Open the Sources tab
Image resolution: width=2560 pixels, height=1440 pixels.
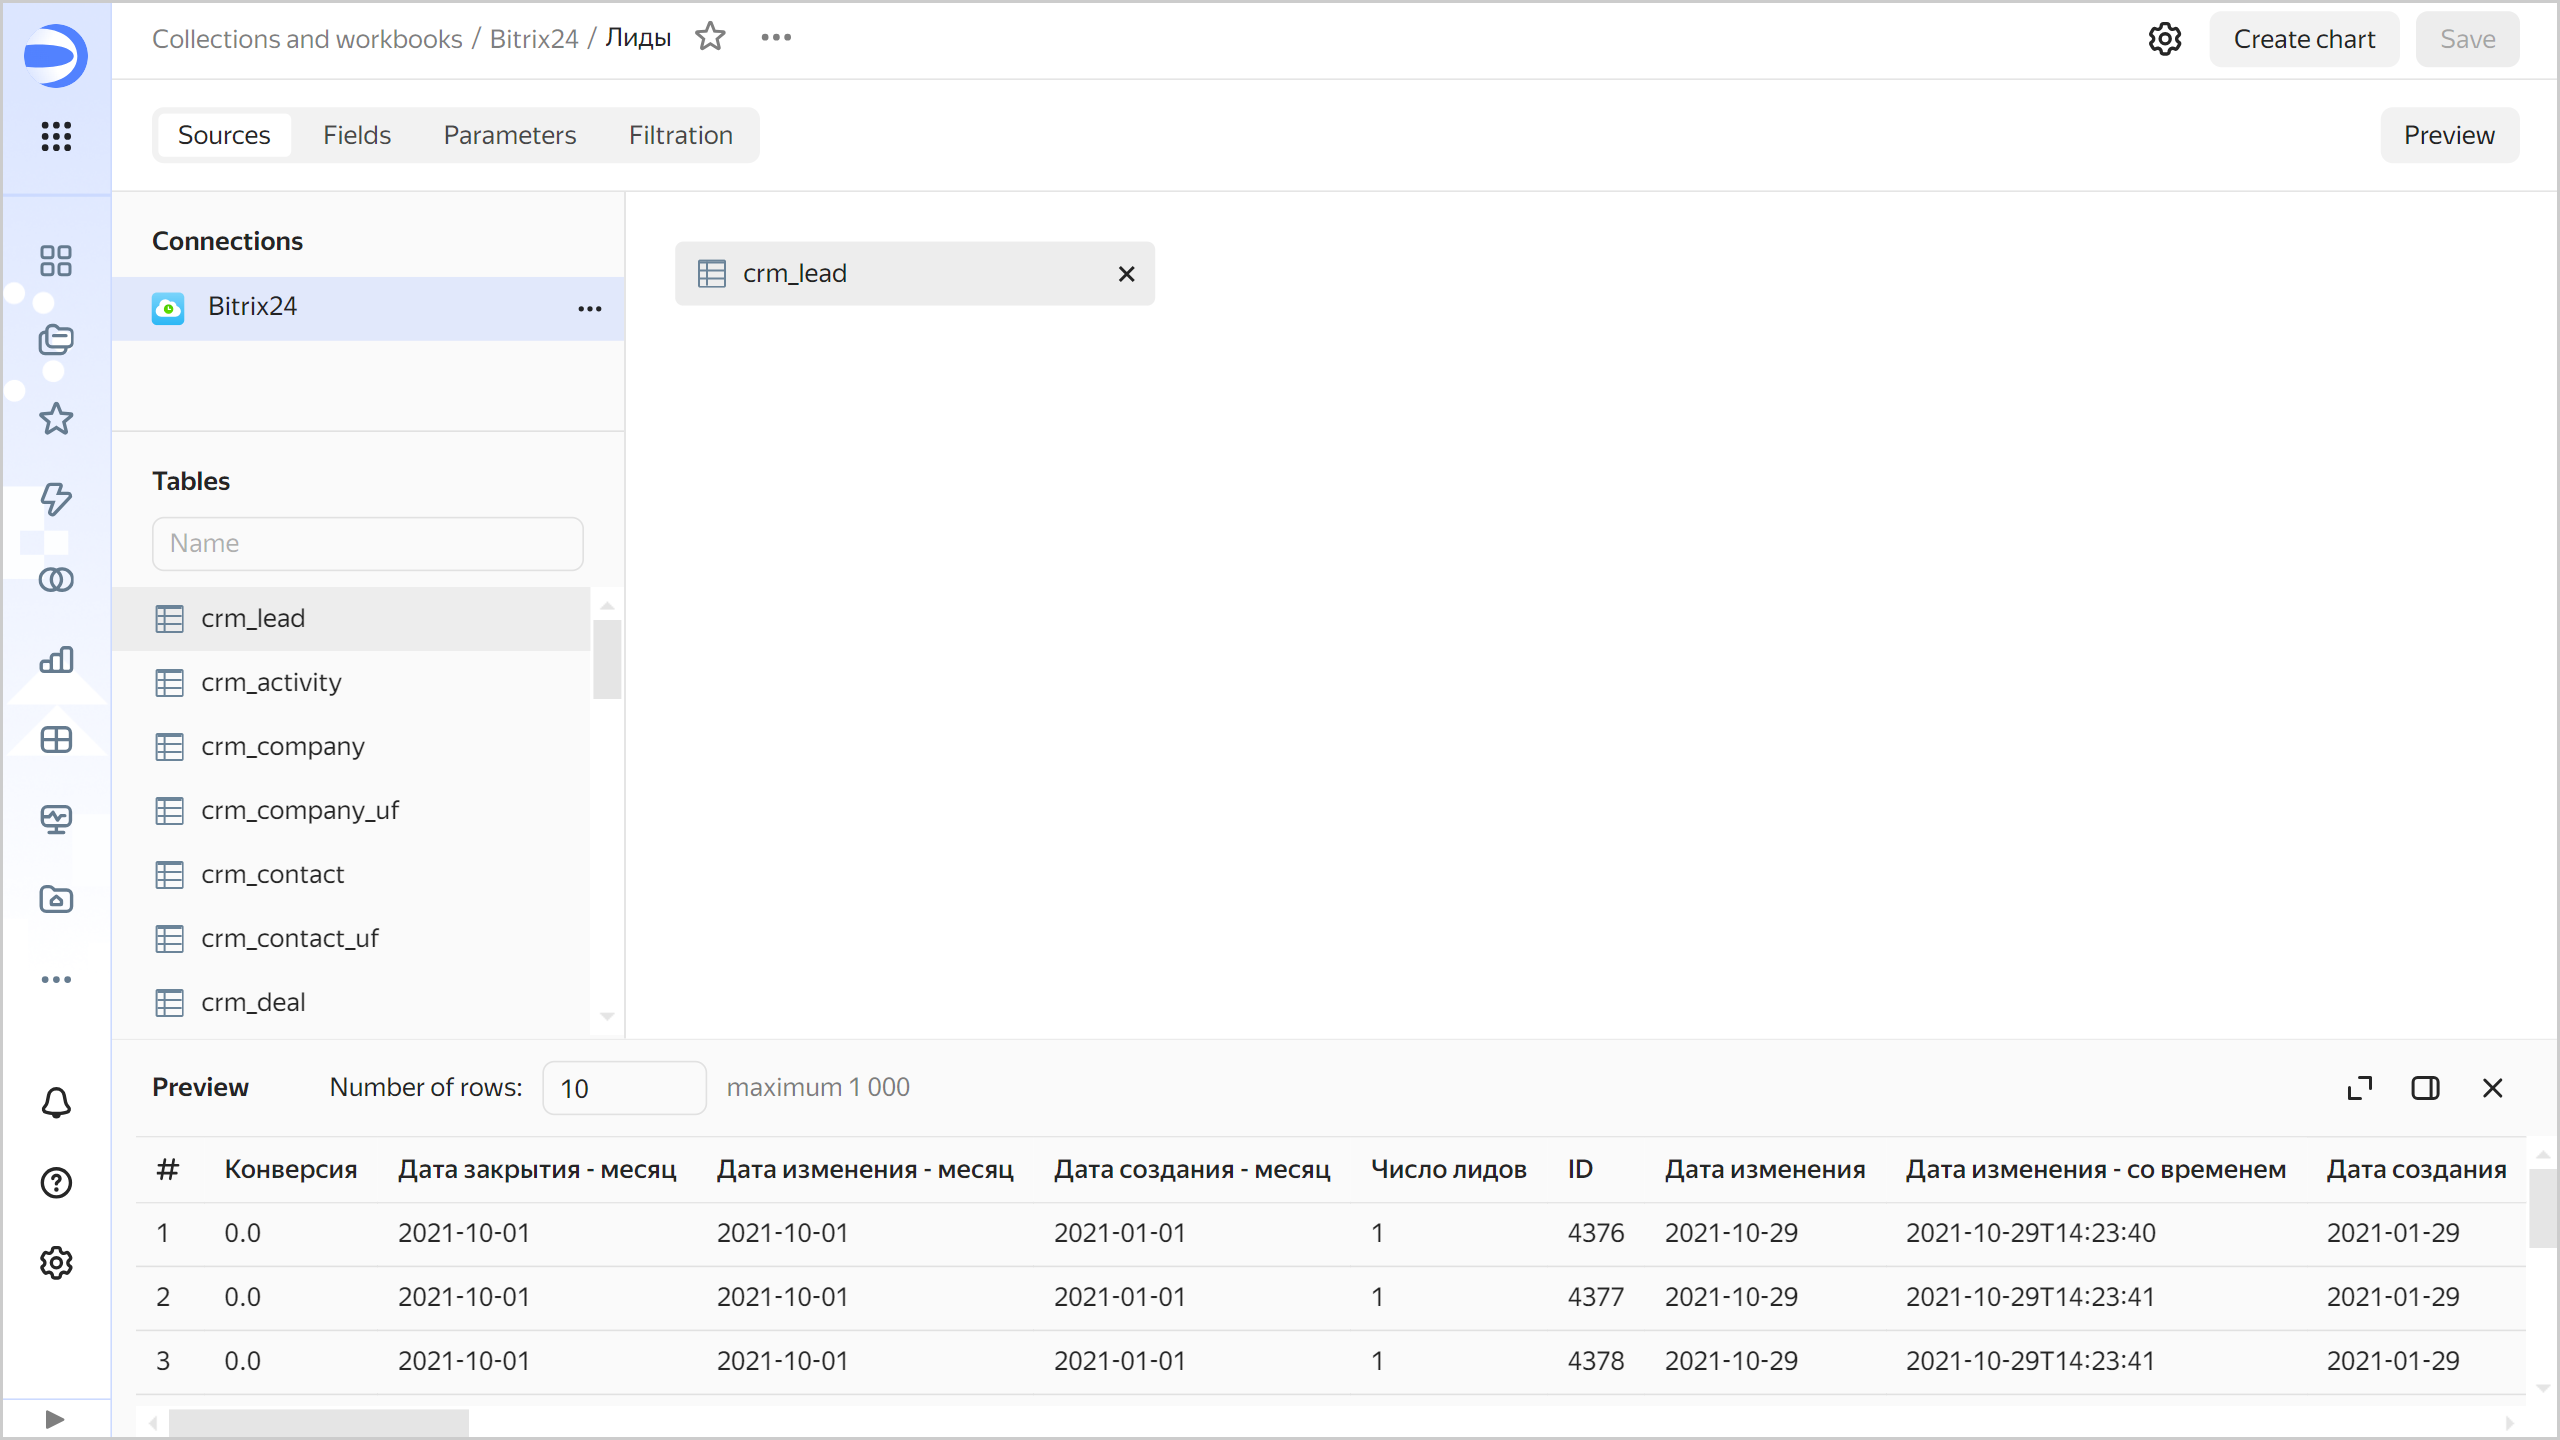(223, 135)
